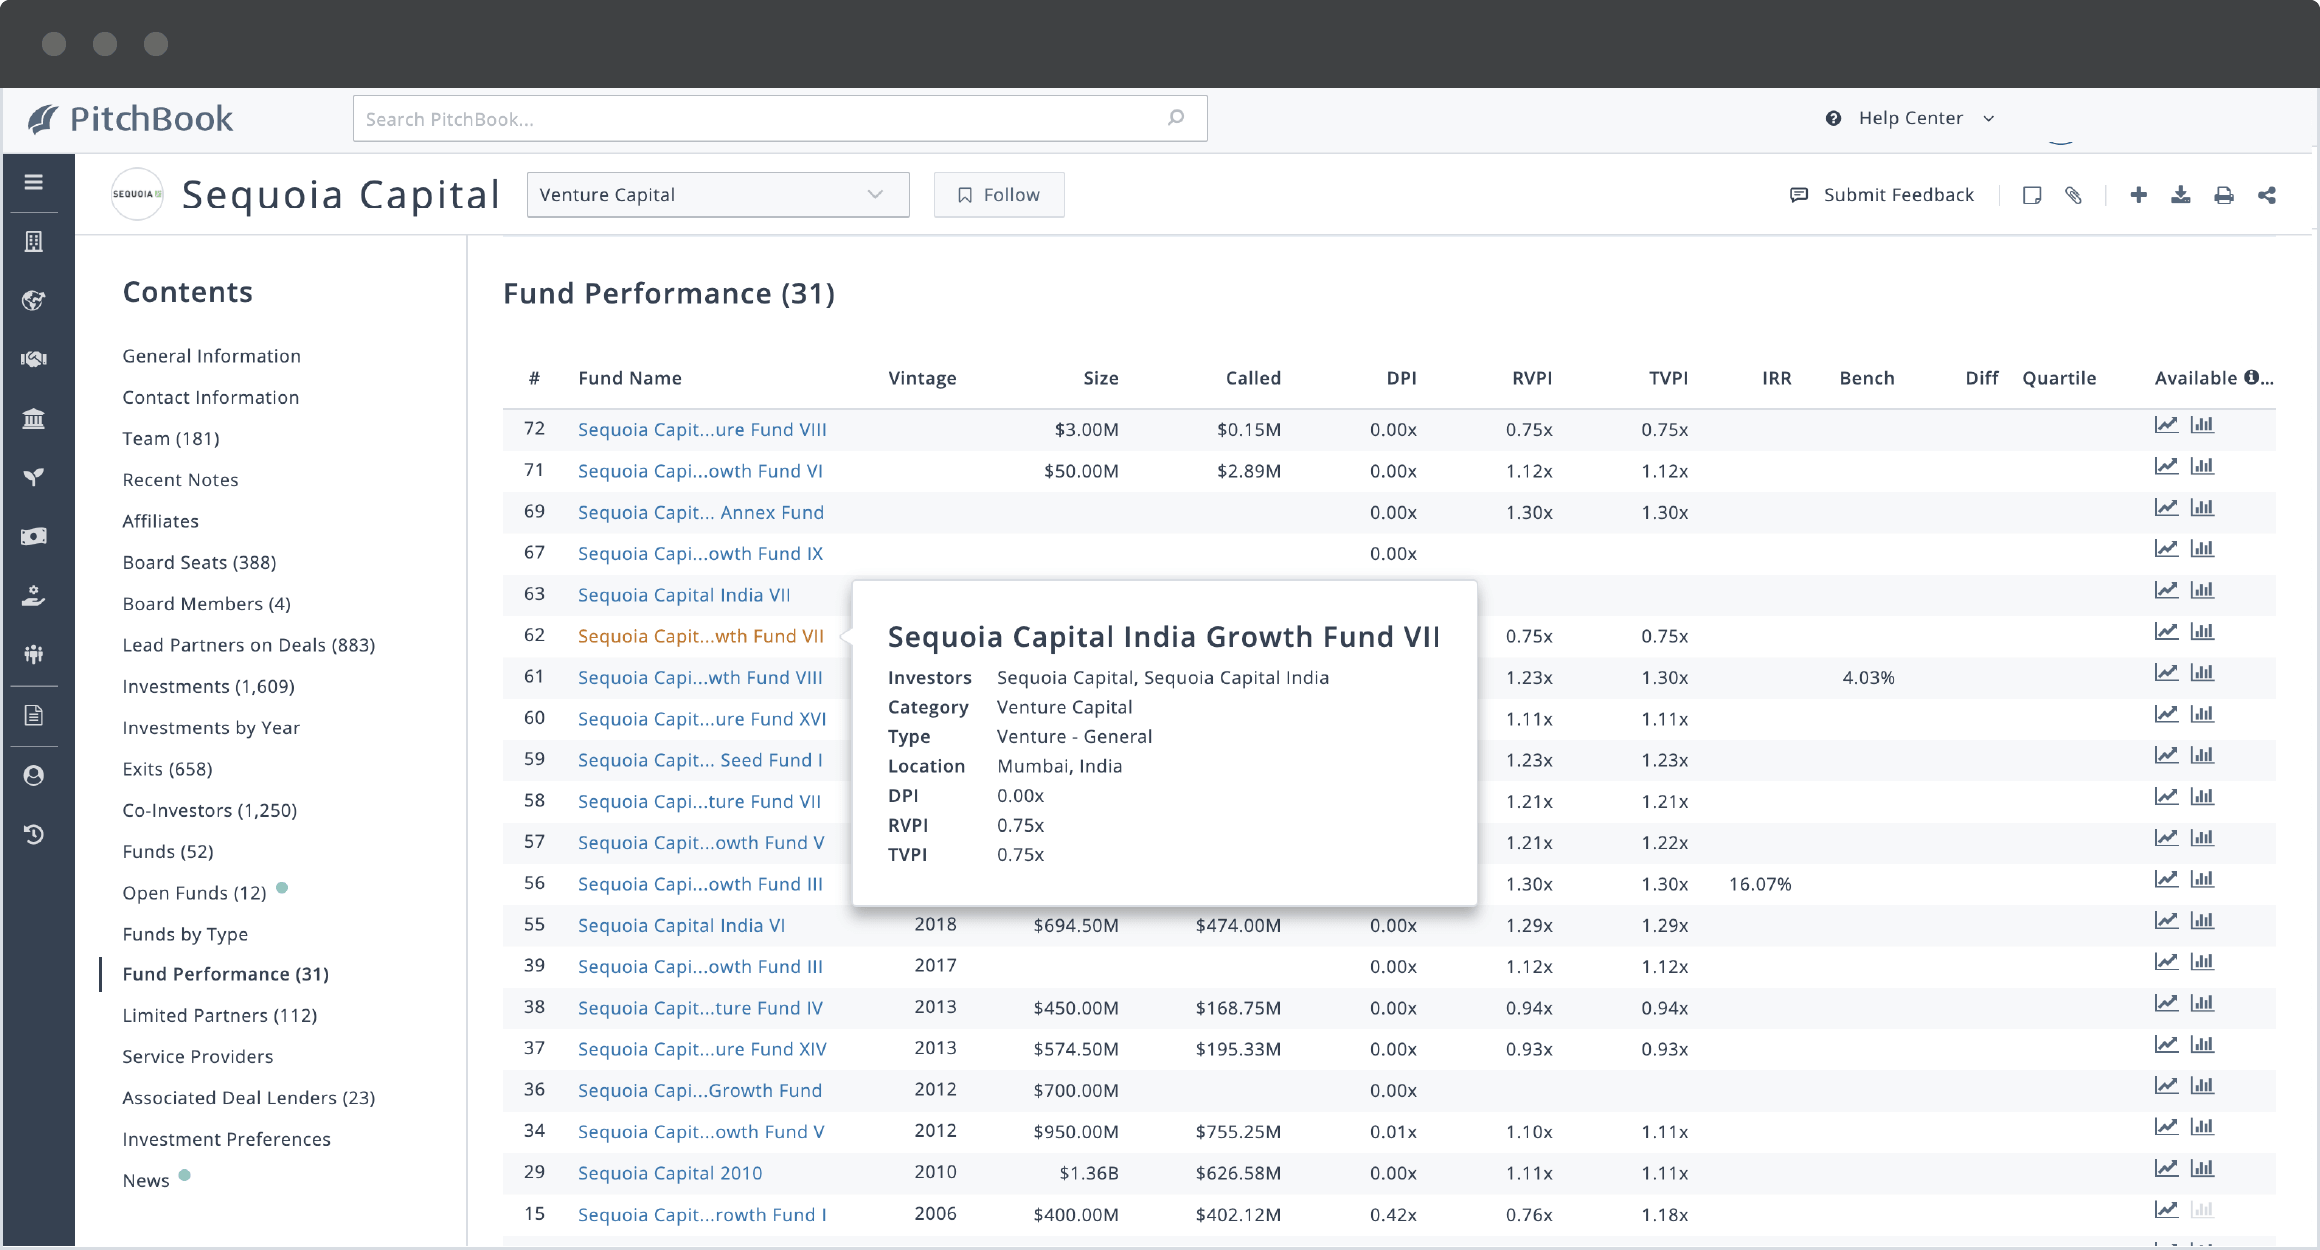
Task: Click the note icon in the header toolbar
Action: [x=2032, y=195]
